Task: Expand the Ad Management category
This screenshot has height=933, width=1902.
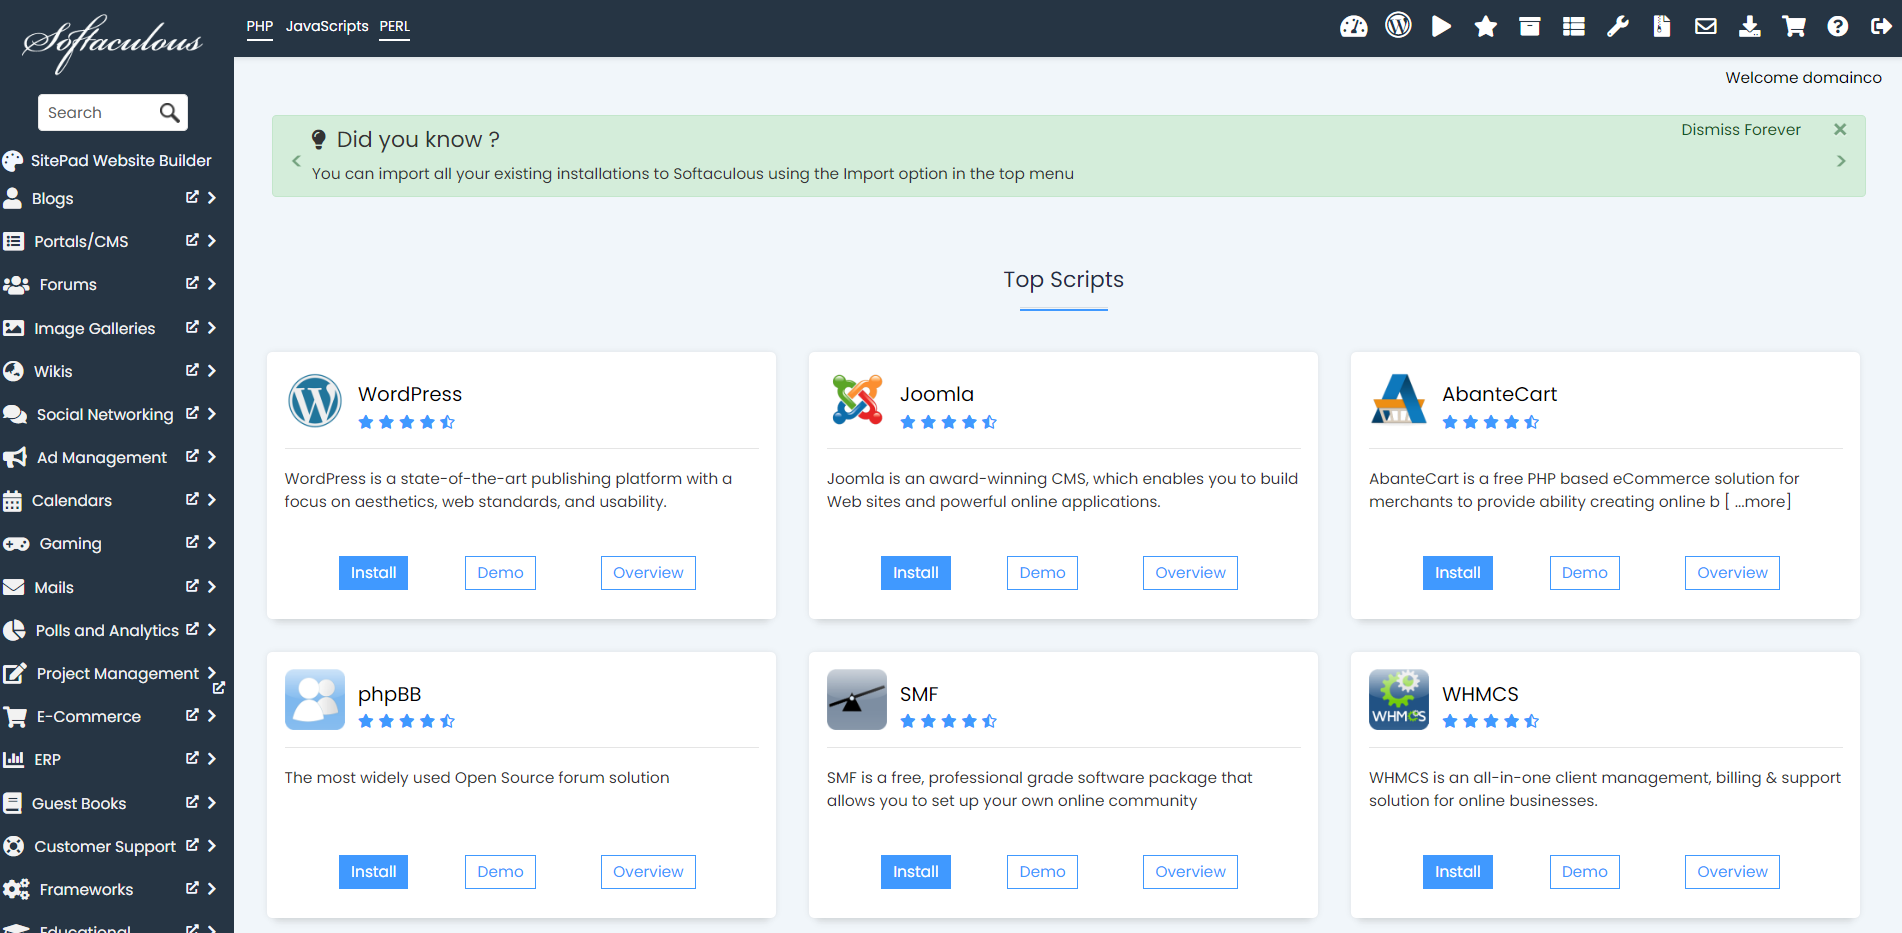Action: pos(212,457)
